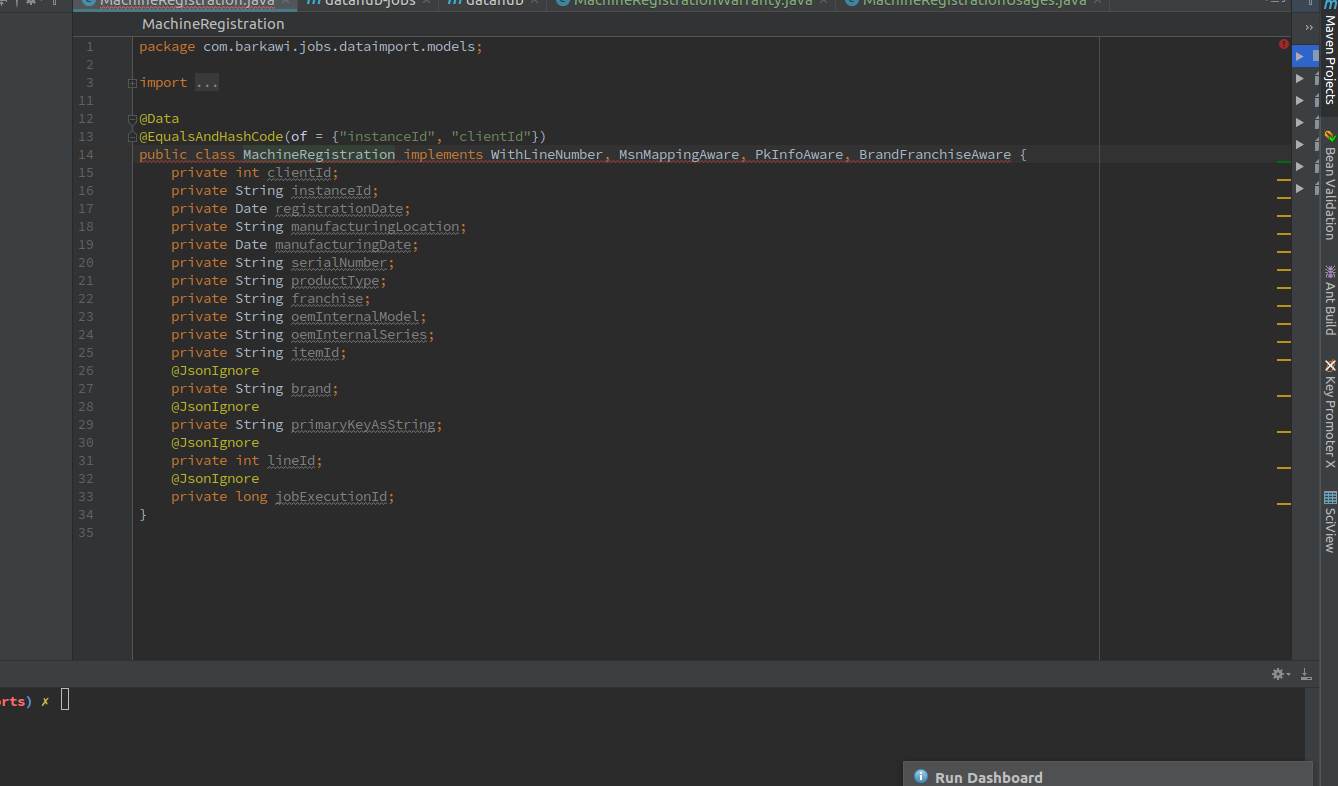Screen dimensions: 1338x786
Task: Open the terminal panel gear settings
Action: click(x=1281, y=674)
